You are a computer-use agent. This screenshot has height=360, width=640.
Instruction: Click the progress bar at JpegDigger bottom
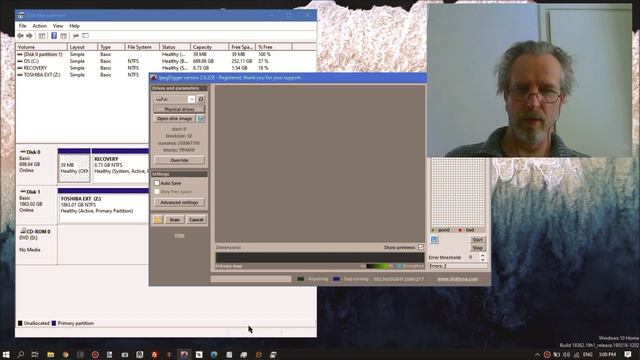pos(251,279)
